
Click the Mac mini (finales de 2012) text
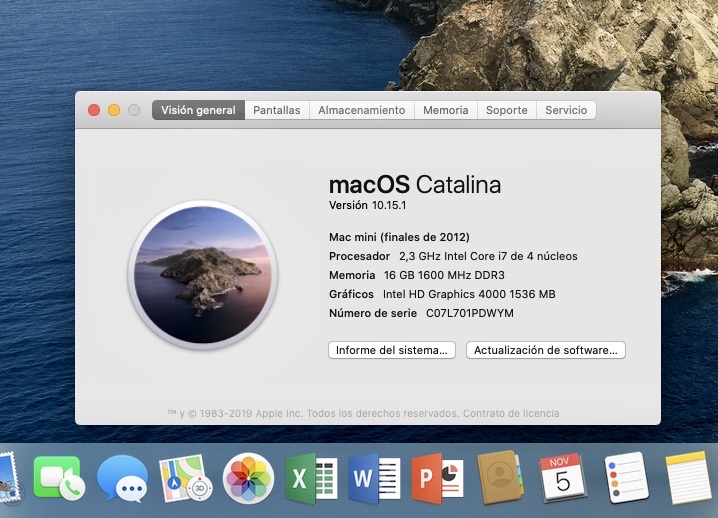tap(399, 237)
